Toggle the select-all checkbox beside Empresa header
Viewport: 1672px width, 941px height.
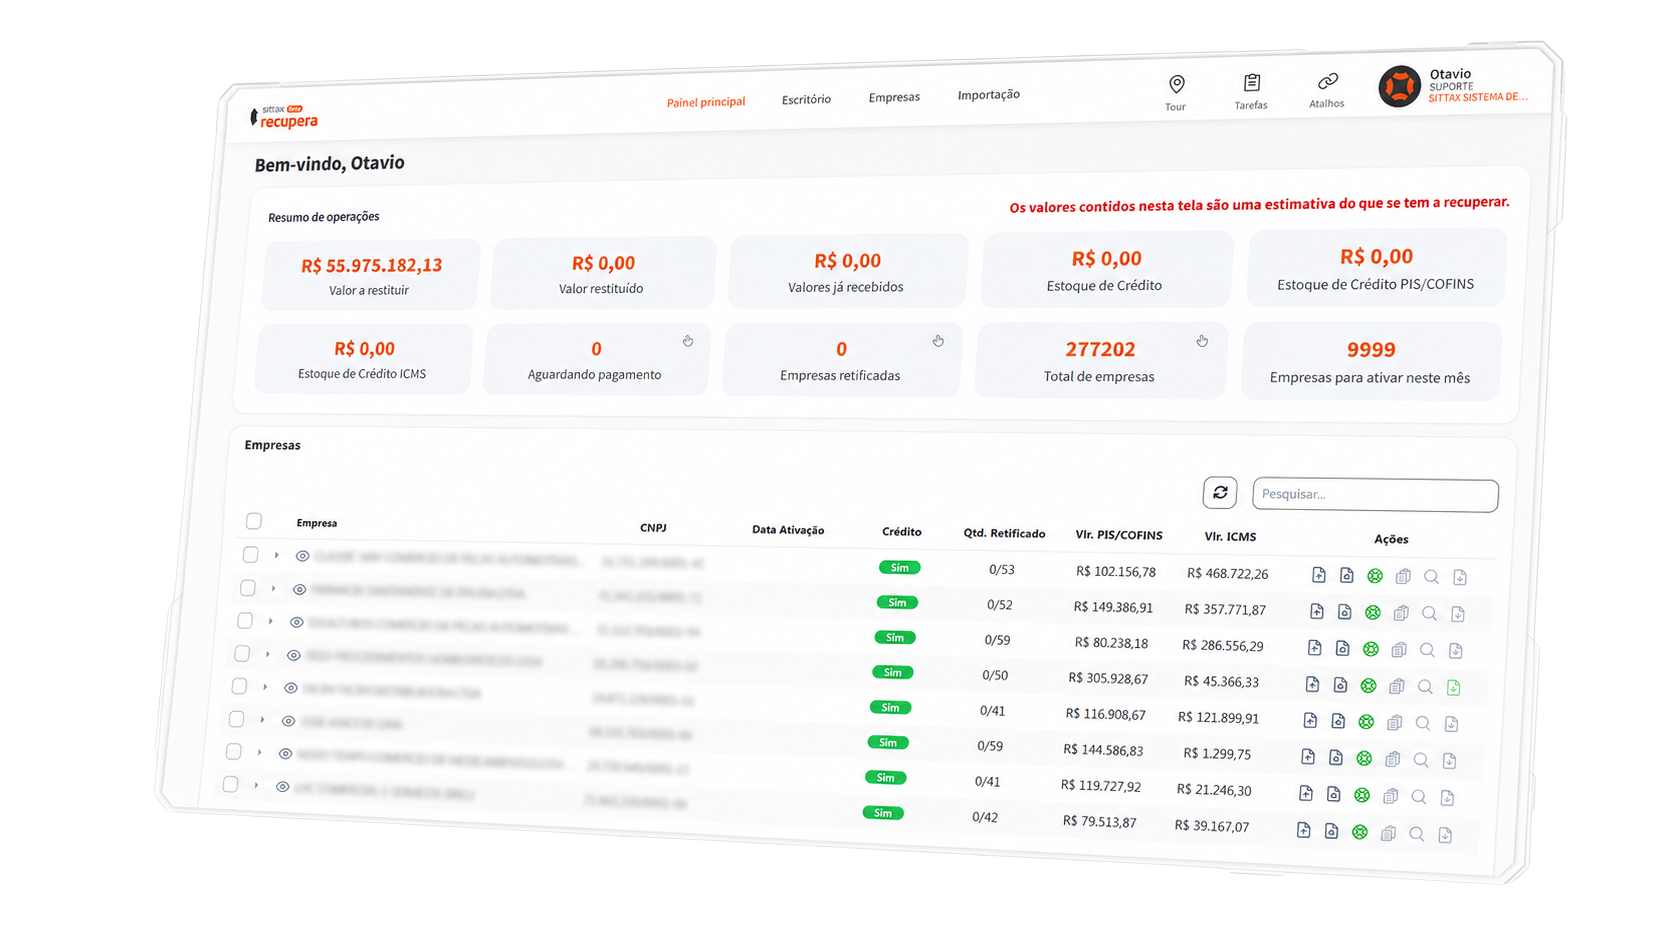[x=254, y=521]
